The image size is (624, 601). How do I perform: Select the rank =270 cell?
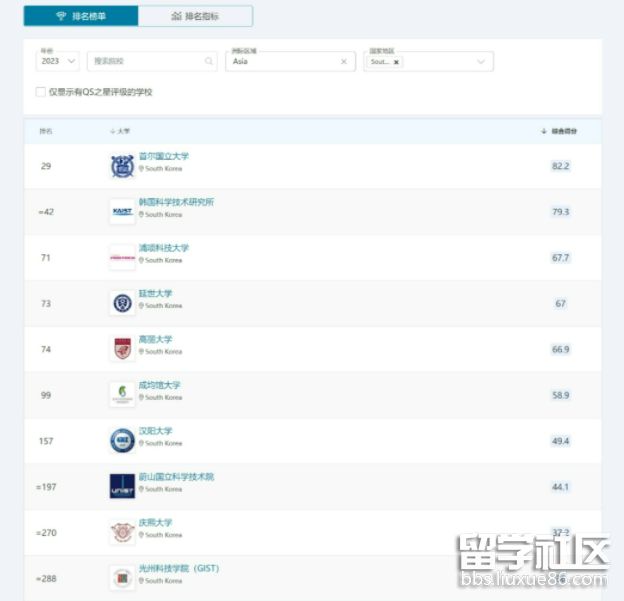pyautogui.click(x=46, y=532)
